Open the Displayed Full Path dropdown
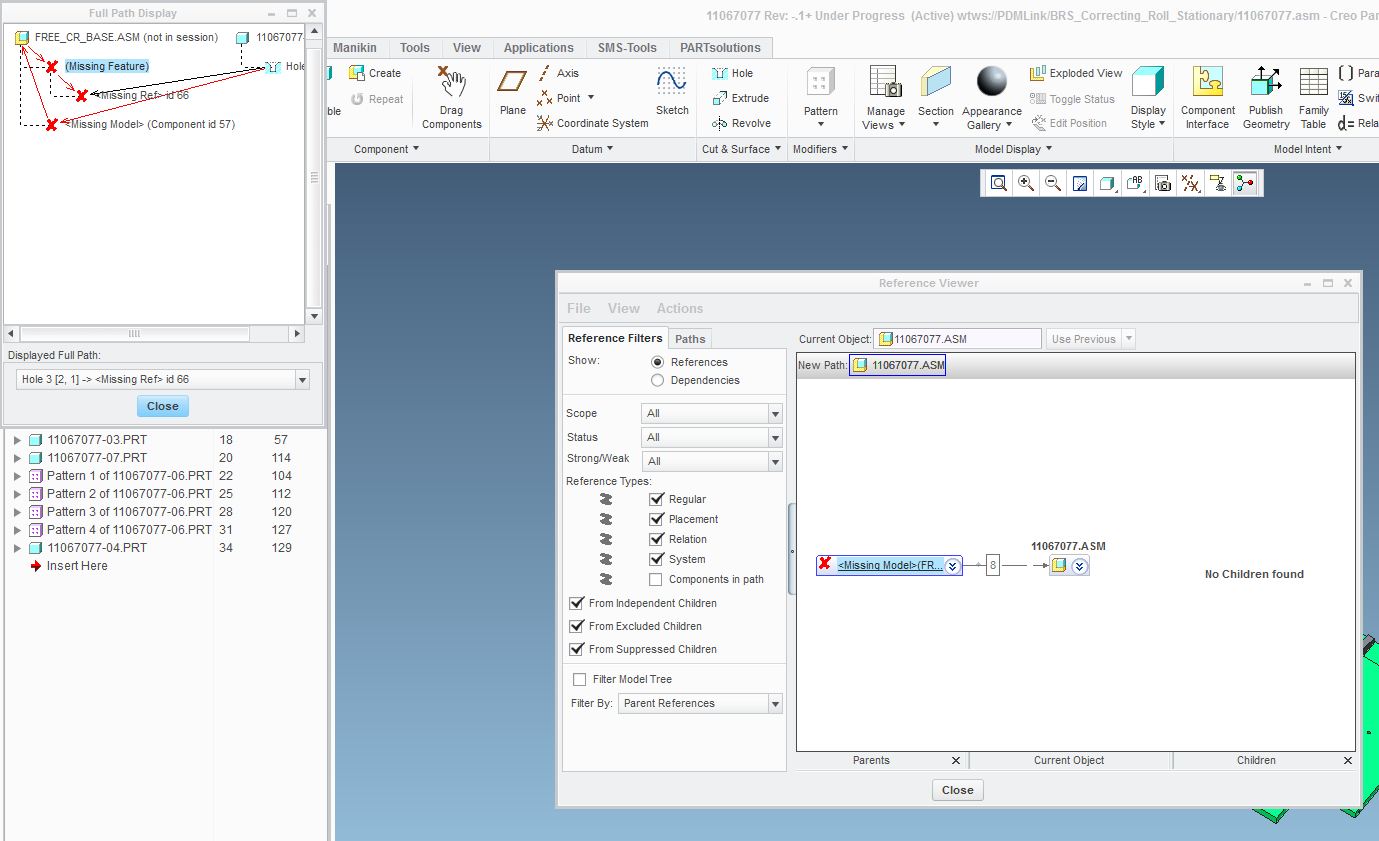 [x=163, y=380]
